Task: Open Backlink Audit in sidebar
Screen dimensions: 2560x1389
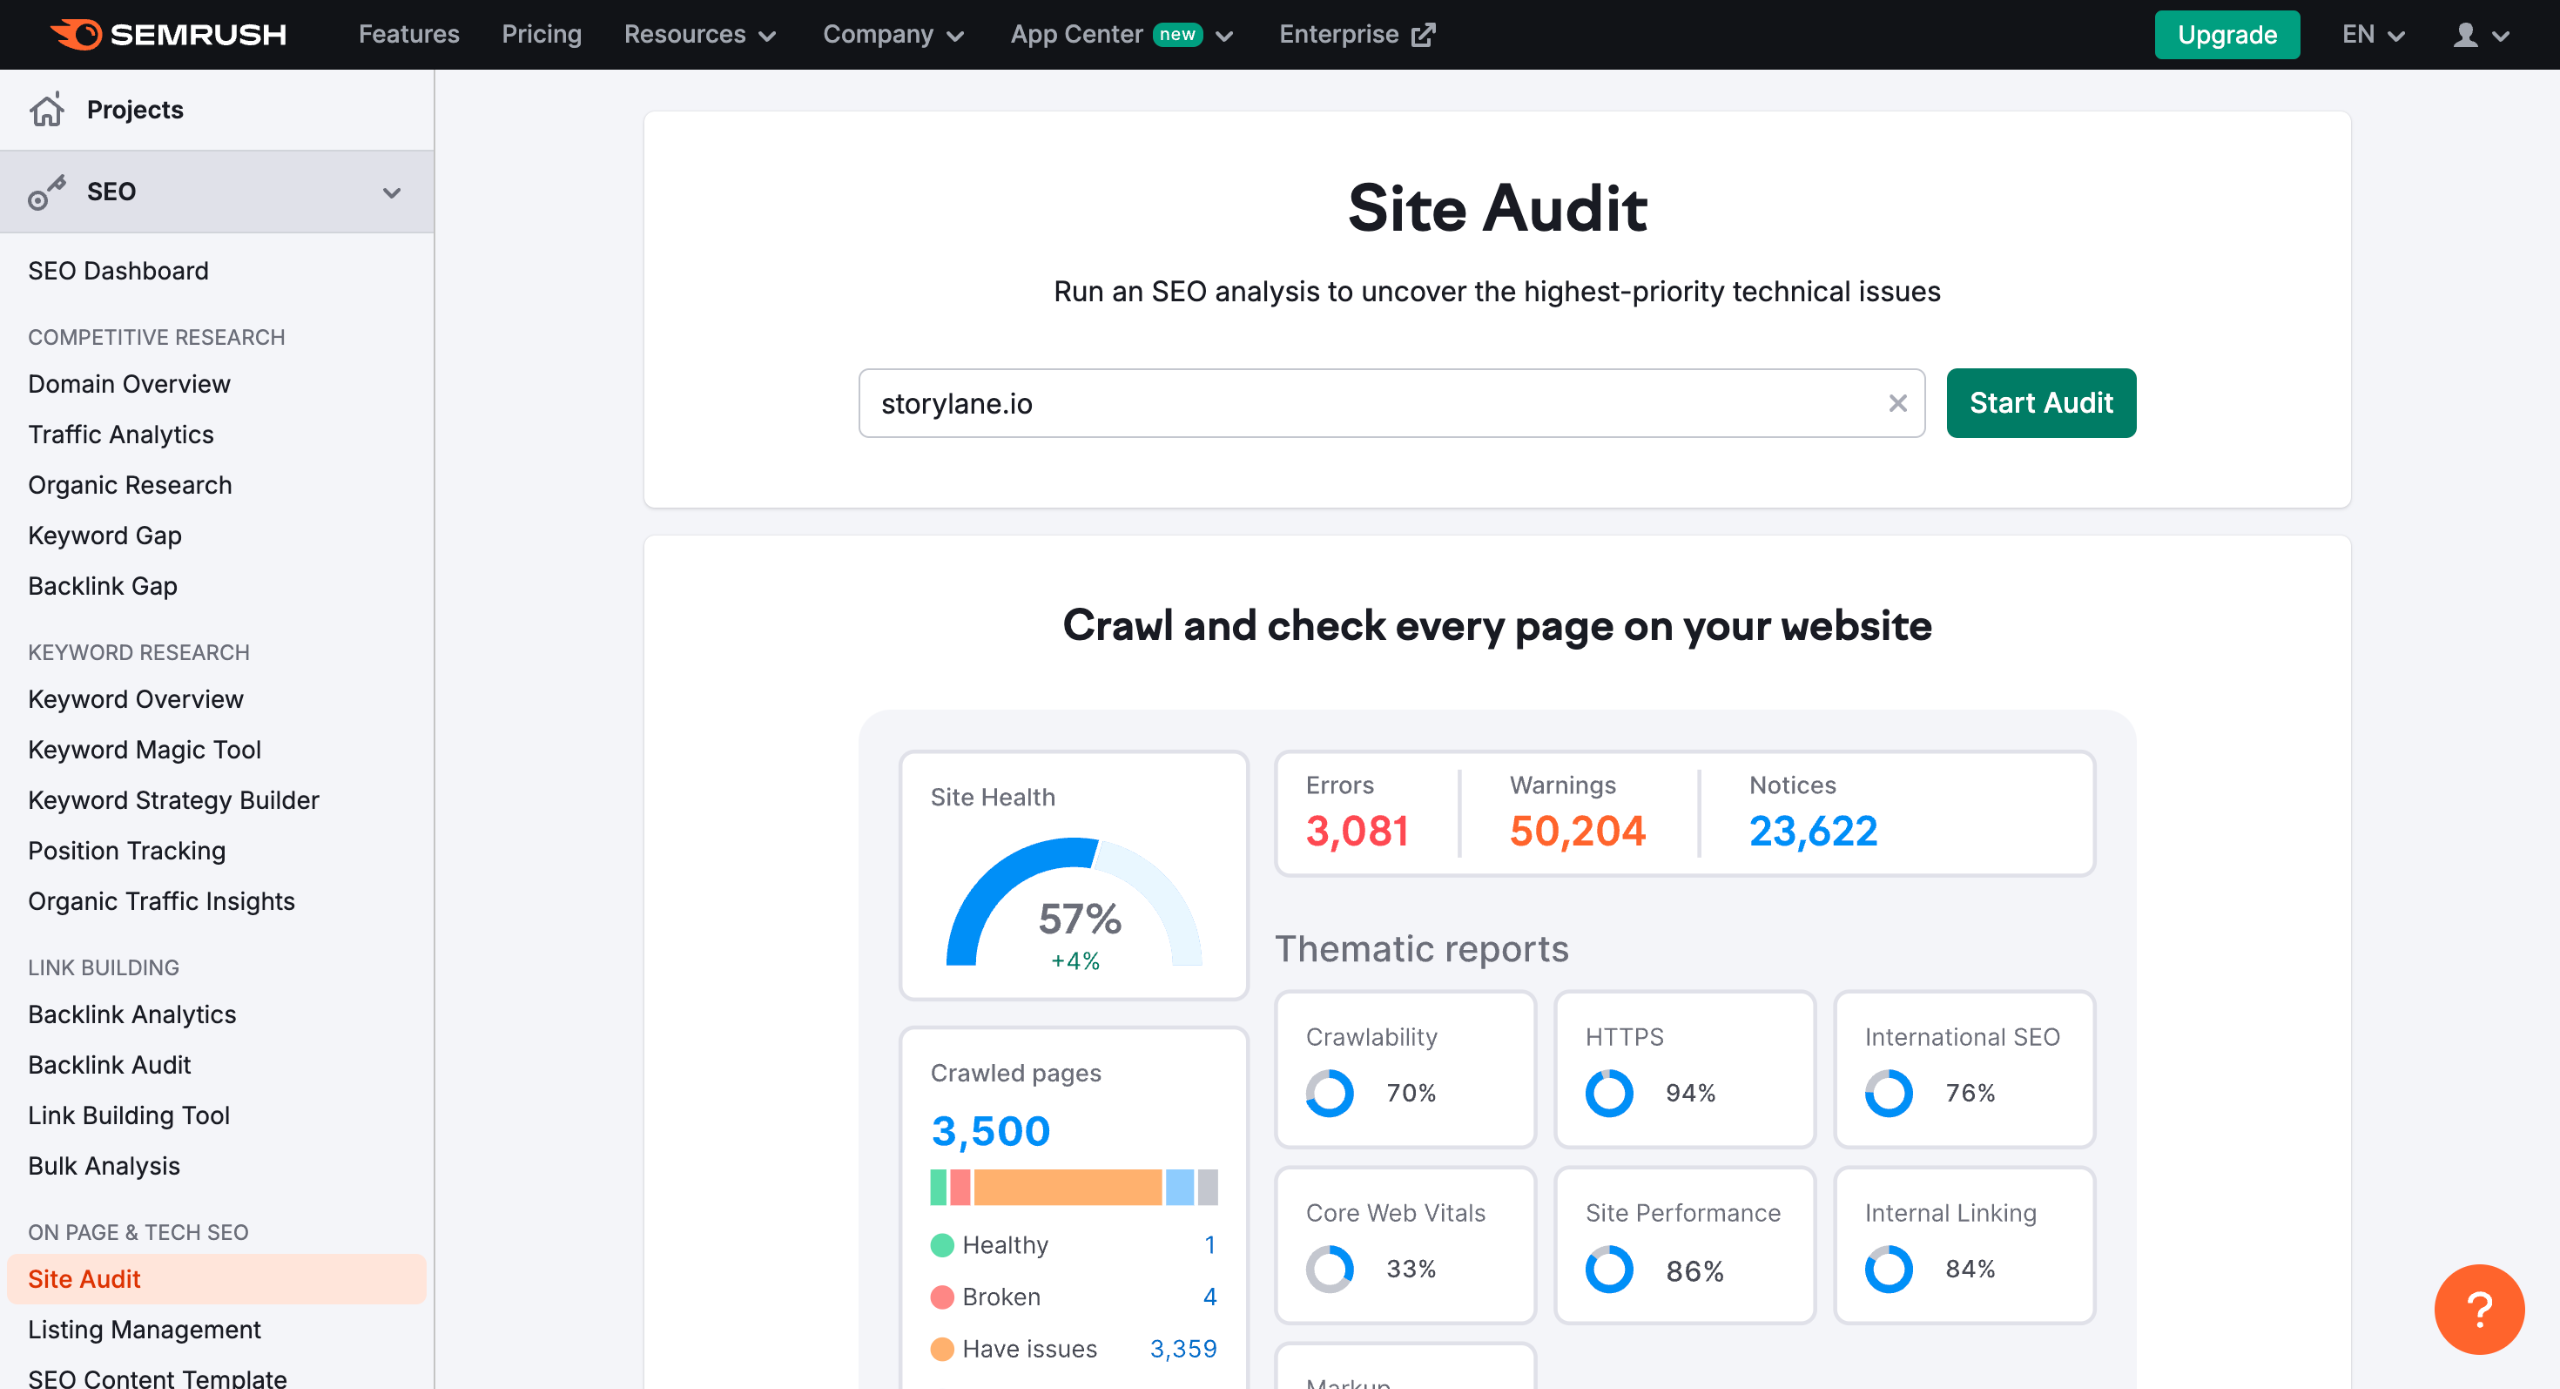Action: [109, 1064]
